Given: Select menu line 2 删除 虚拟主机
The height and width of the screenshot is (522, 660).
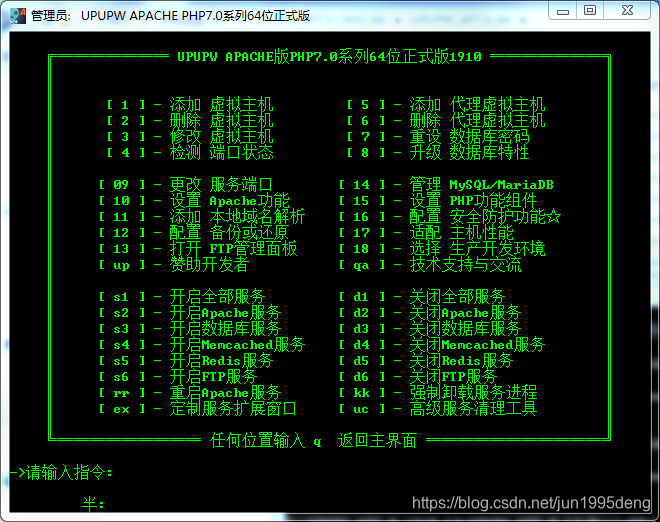Looking at the screenshot, I should tap(190, 120).
